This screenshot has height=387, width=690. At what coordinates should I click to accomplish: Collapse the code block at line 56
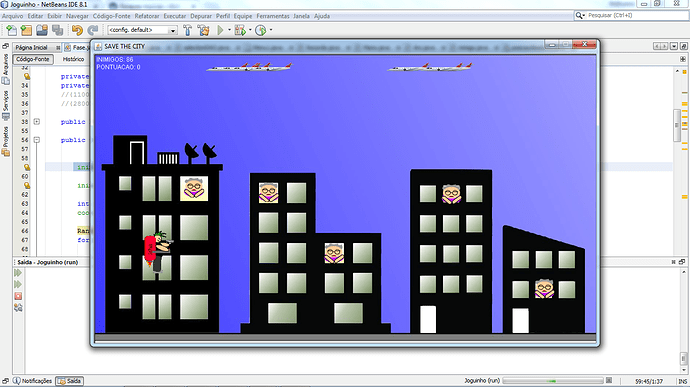tap(37, 140)
